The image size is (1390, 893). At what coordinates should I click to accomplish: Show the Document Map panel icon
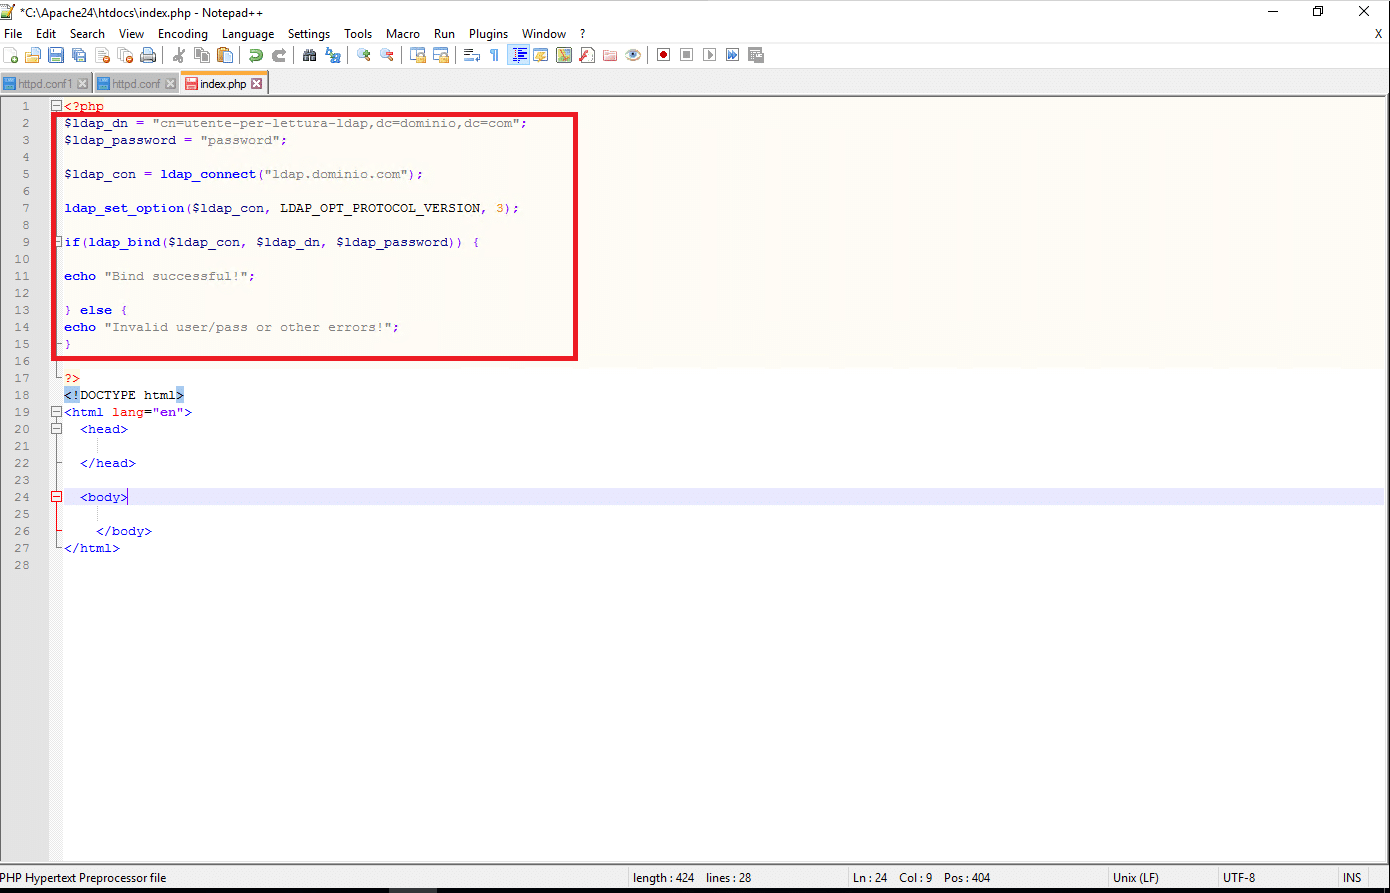click(564, 55)
